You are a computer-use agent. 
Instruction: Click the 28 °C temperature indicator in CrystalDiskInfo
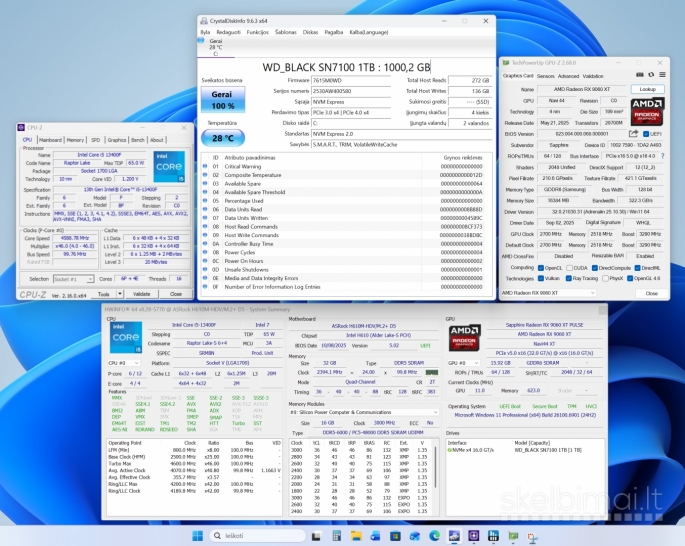click(223, 138)
